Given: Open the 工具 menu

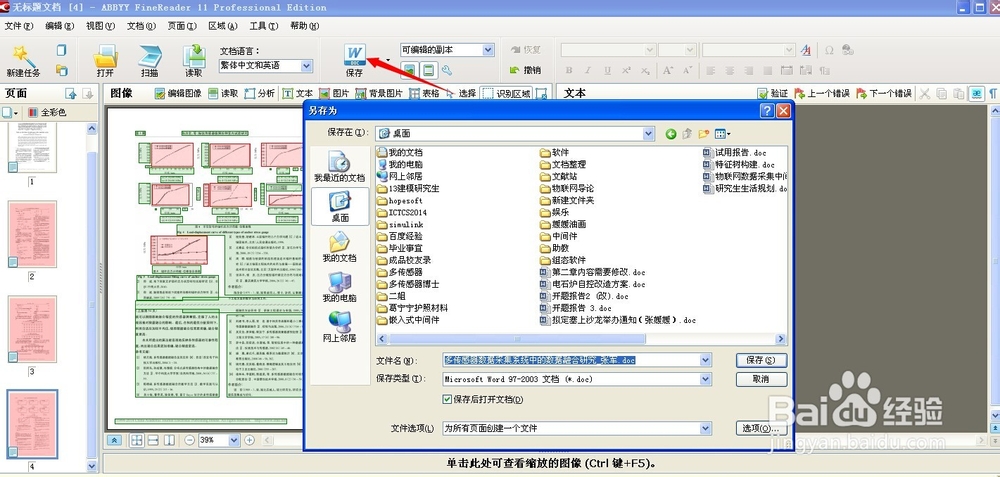Looking at the screenshot, I should 263,26.
